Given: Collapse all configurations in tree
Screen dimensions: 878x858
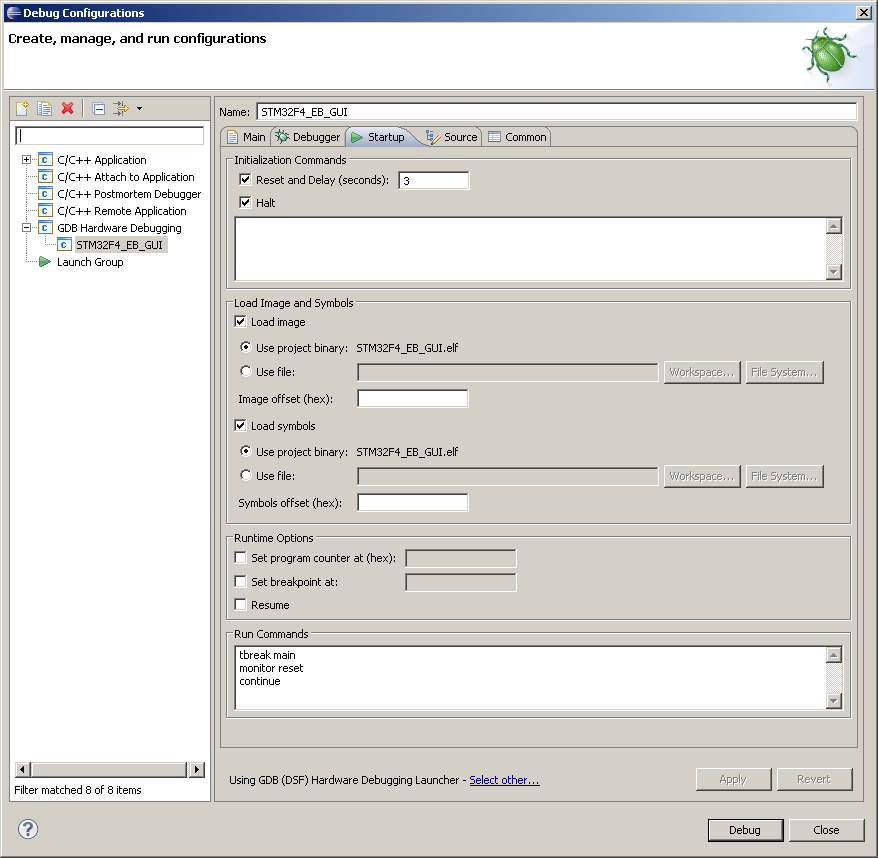Looking at the screenshot, I should click(x=99, y=108).
